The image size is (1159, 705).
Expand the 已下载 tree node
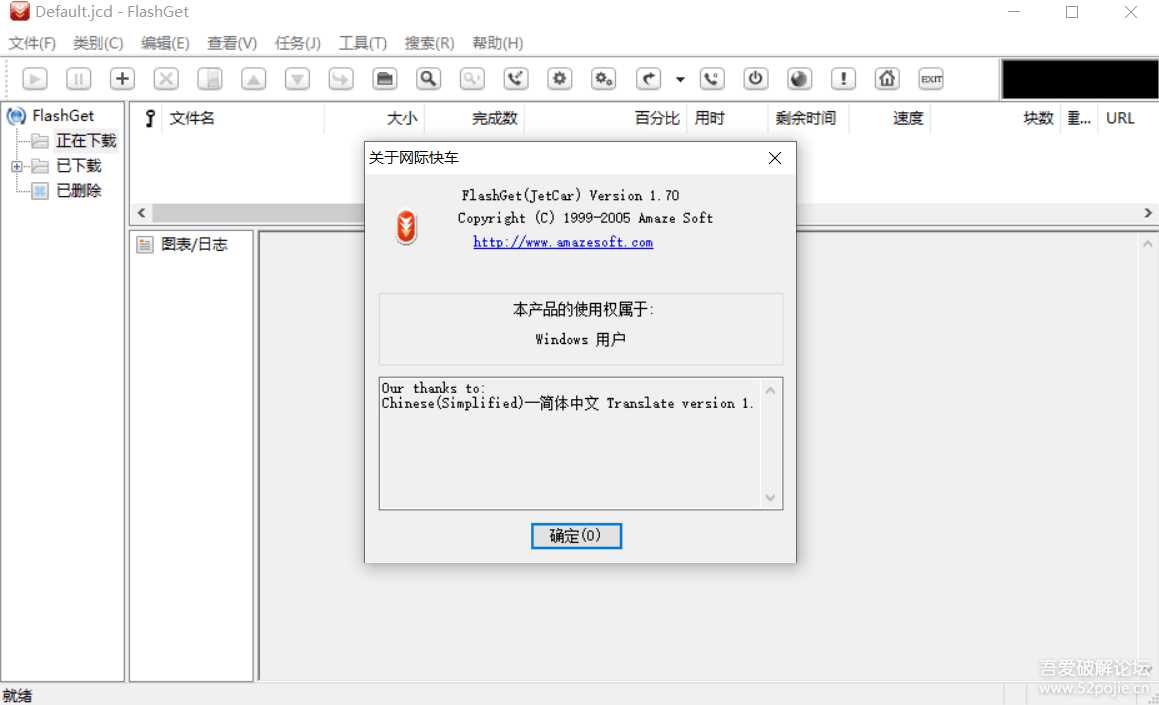pos(17,166)
